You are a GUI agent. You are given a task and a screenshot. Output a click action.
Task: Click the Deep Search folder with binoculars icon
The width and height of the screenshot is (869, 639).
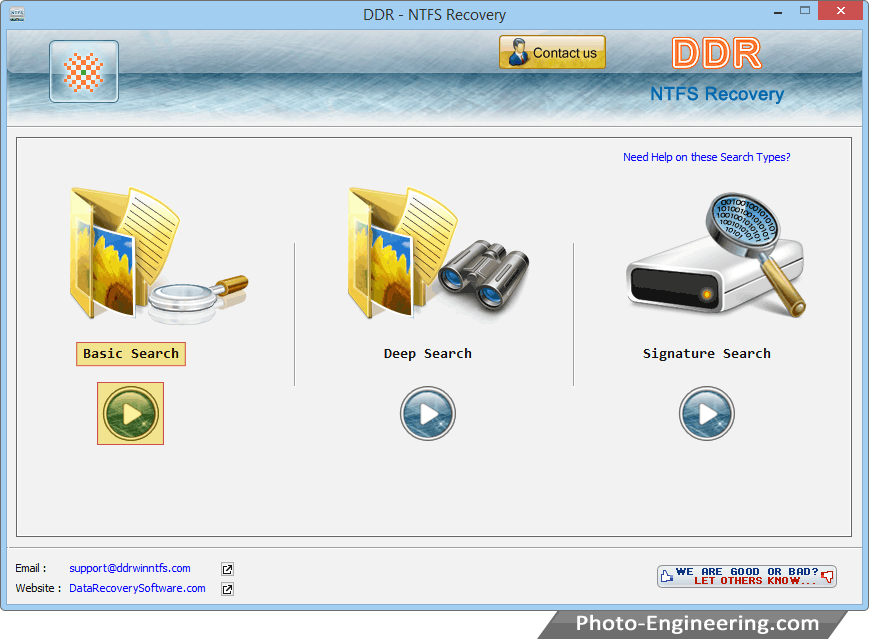click(438, 253)
